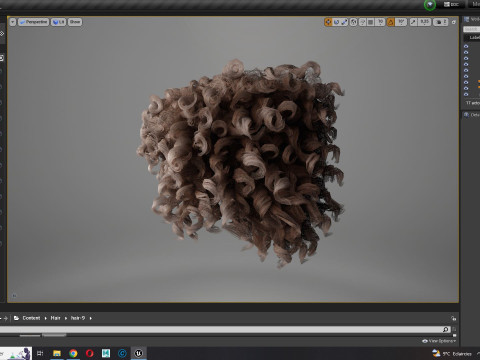480x360 pixels.
Task: Click the magnifier search icon
Action: click(x=446, y=329)
